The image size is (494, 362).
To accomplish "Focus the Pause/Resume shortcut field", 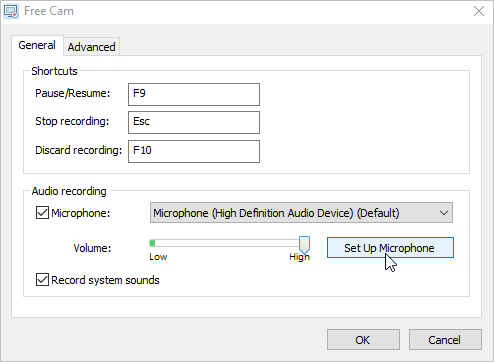I will (194, 94).
